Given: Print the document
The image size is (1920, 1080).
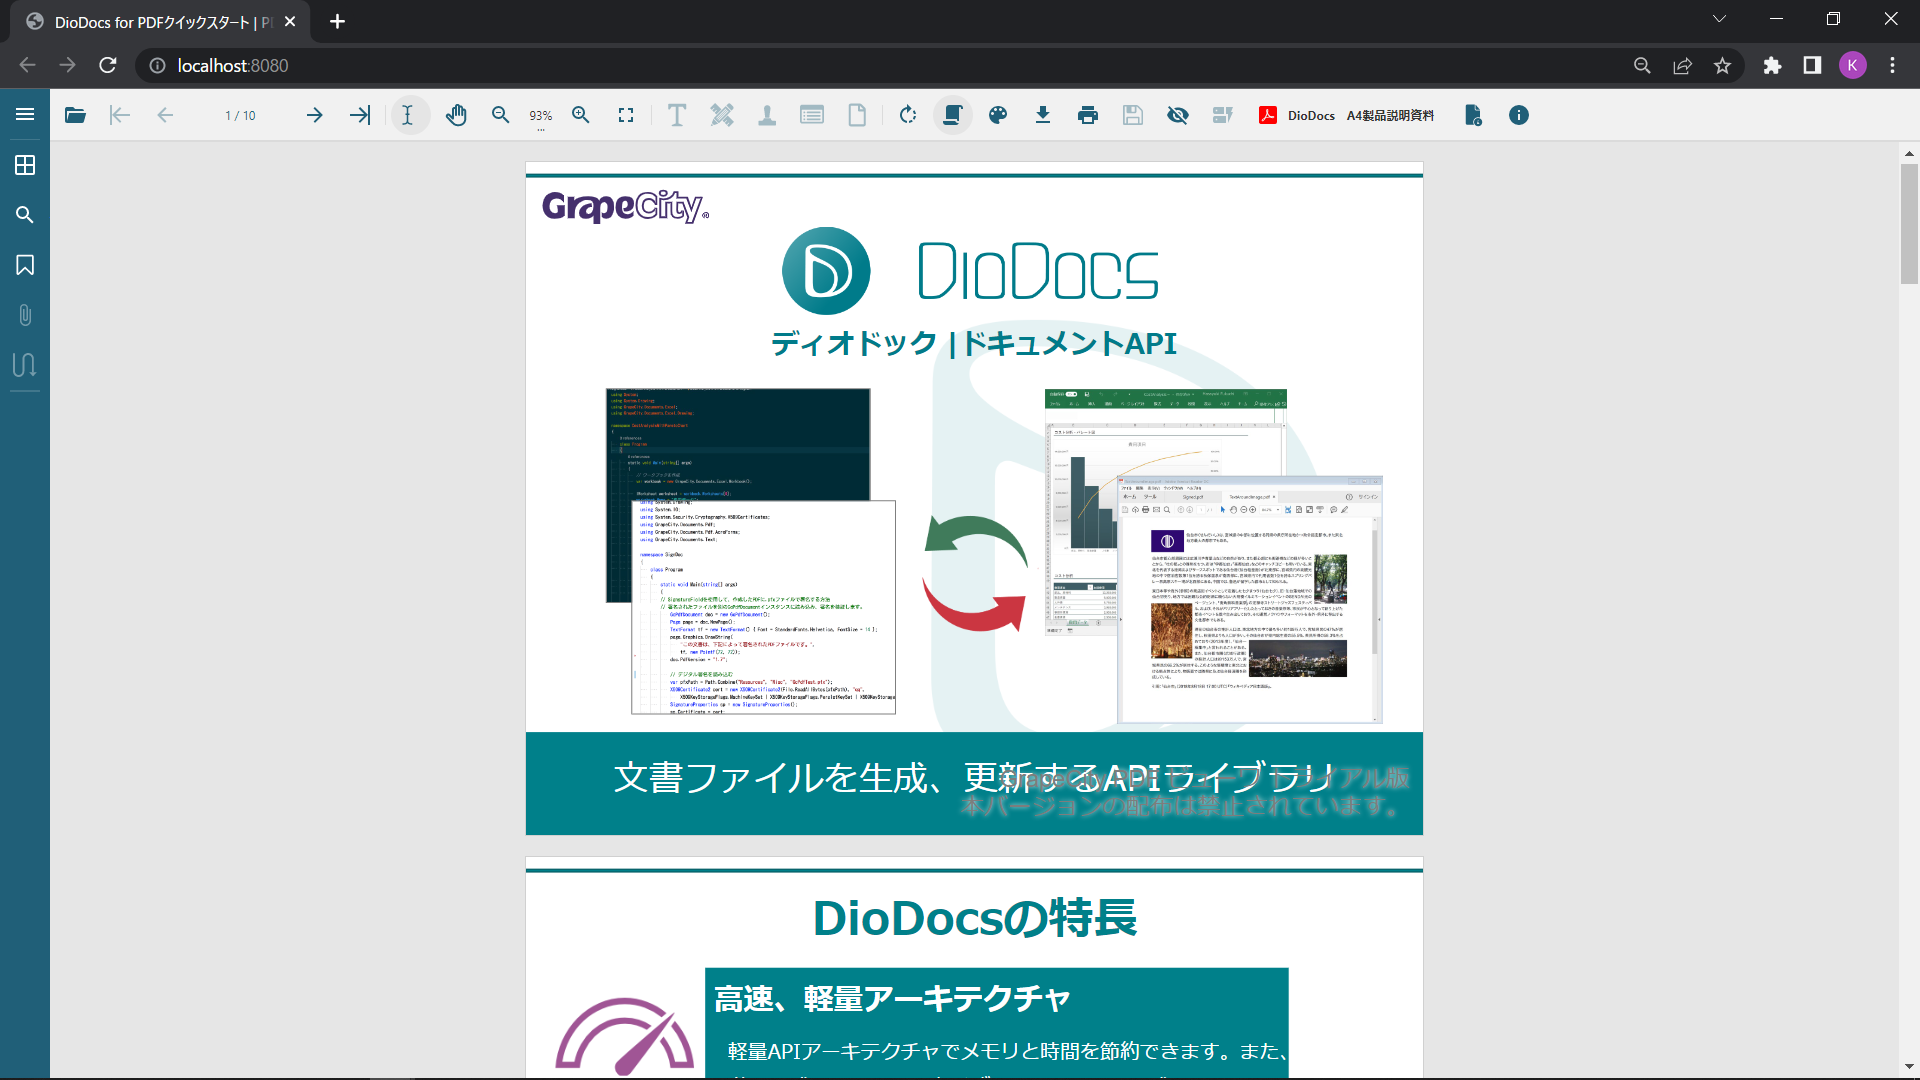Looking at the screenshot, I should pyautogui.click(x=1088, y=115).
